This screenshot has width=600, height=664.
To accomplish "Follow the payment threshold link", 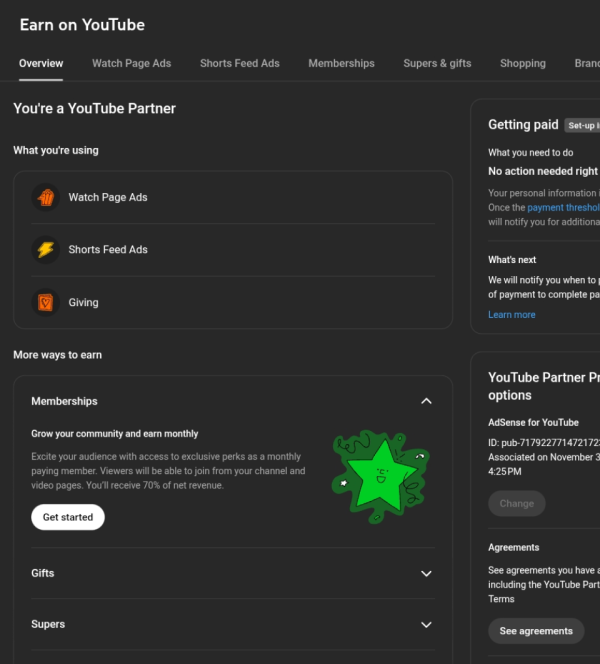I will (x=563, y=208).
